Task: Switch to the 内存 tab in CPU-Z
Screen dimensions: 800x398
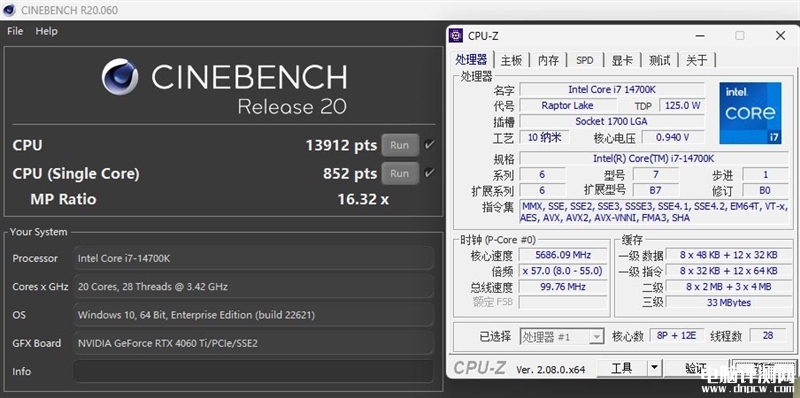Action: [x=548, y=60]
